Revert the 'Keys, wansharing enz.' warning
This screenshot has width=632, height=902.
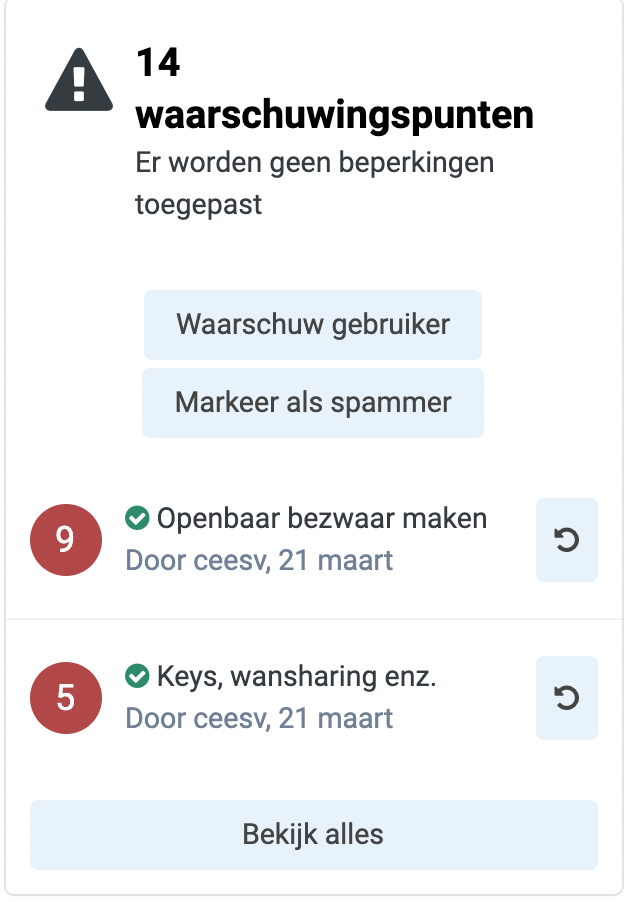coord(566,697)
